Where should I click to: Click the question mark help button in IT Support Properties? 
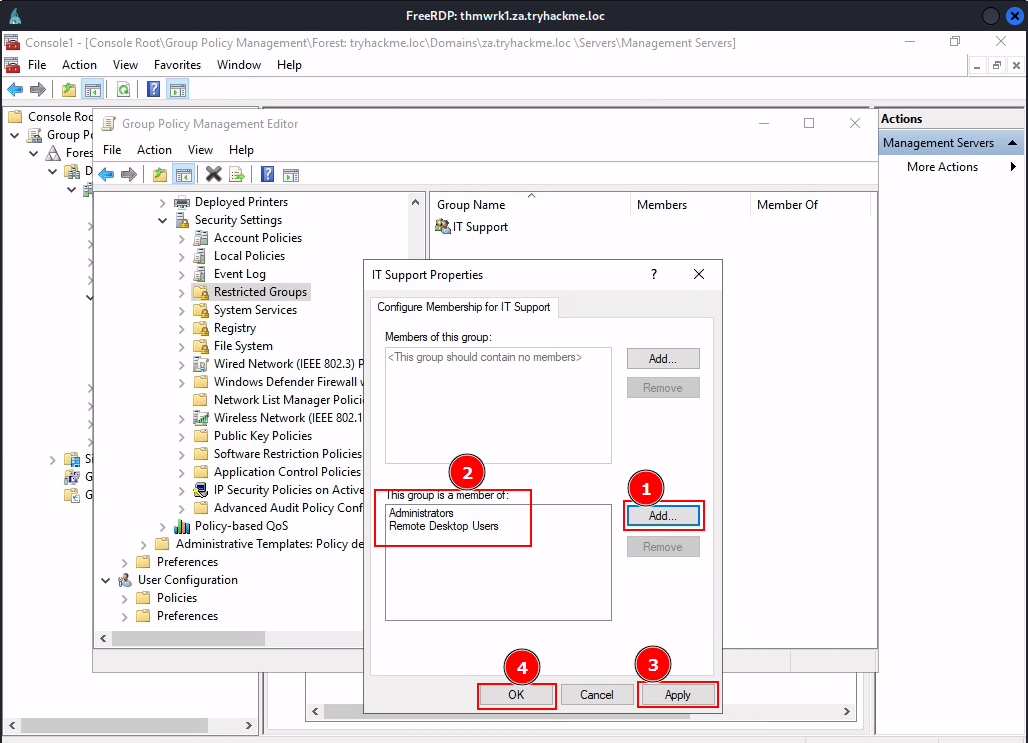point(654,274)
